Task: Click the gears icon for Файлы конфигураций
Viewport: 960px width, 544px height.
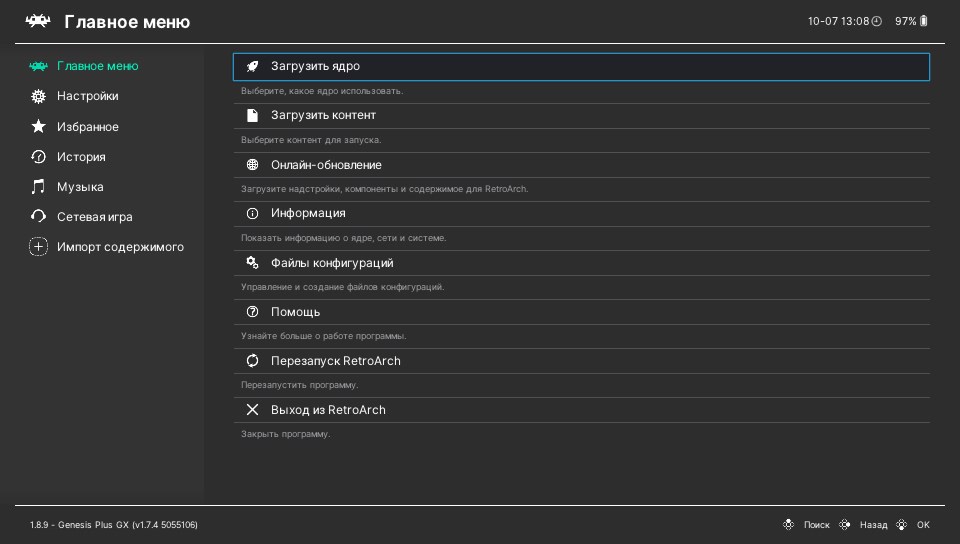Action: (x=252, y=263)
